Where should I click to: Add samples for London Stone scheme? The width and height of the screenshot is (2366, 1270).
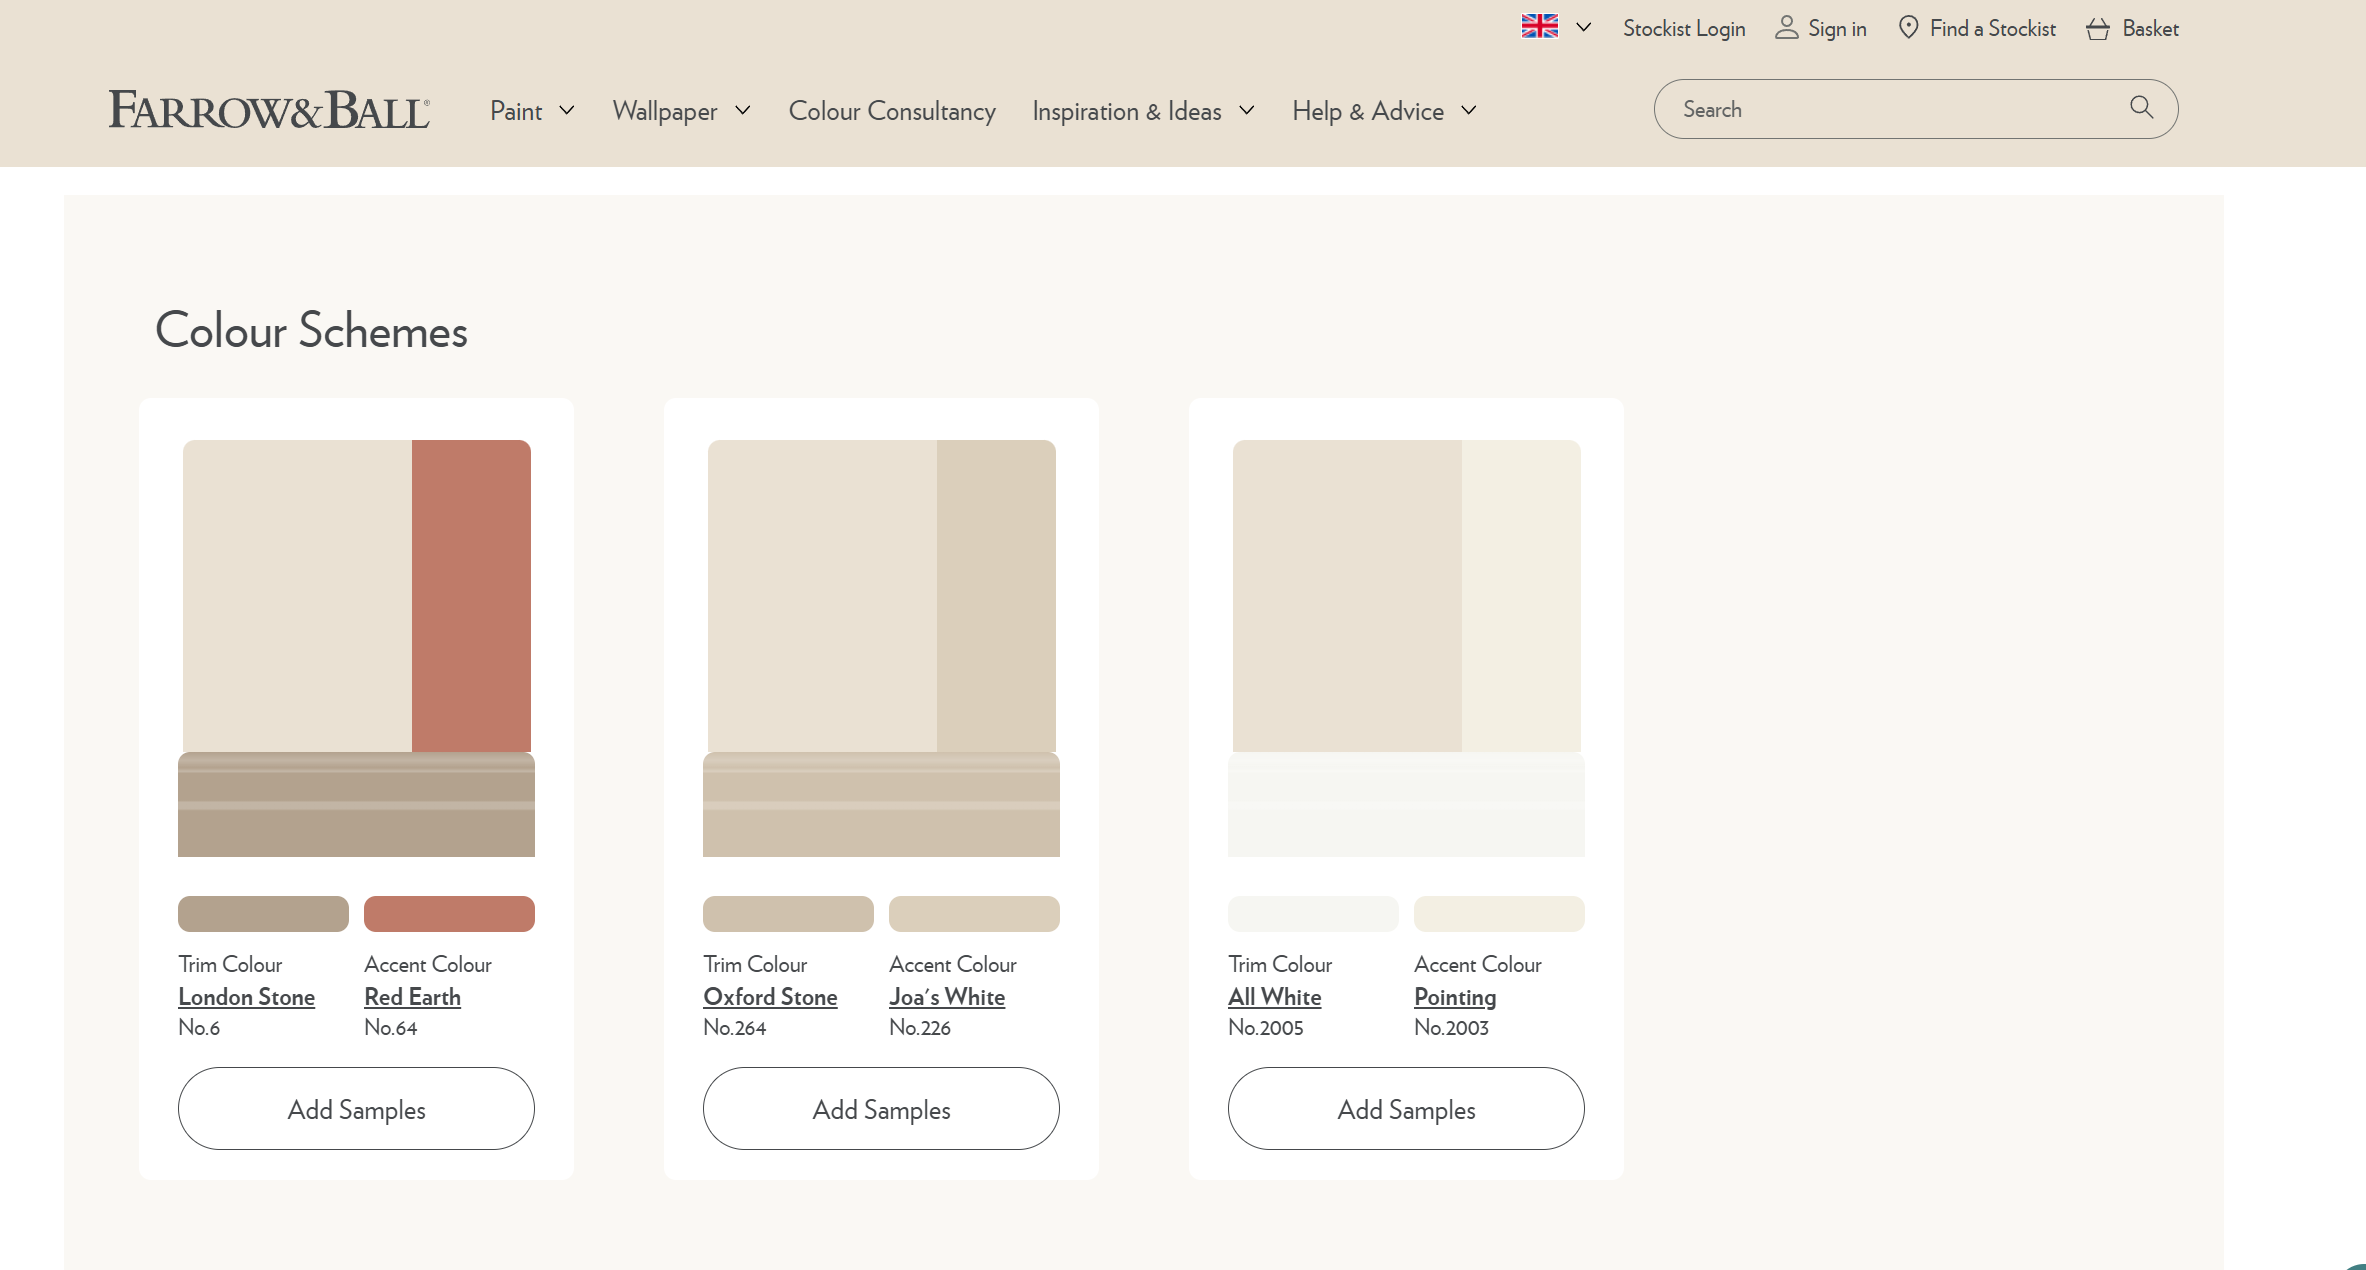(x=356, y=1109)
